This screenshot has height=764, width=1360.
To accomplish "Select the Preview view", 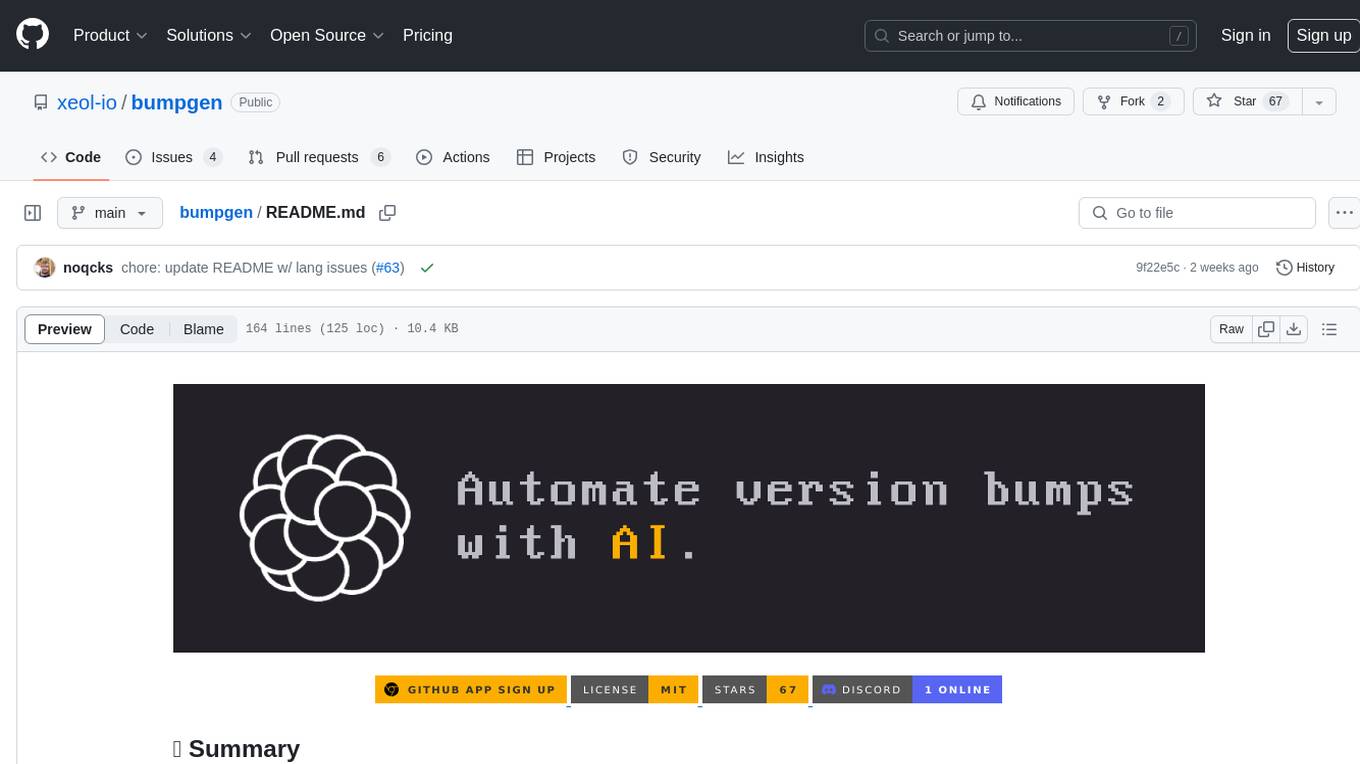I will 65,329.
